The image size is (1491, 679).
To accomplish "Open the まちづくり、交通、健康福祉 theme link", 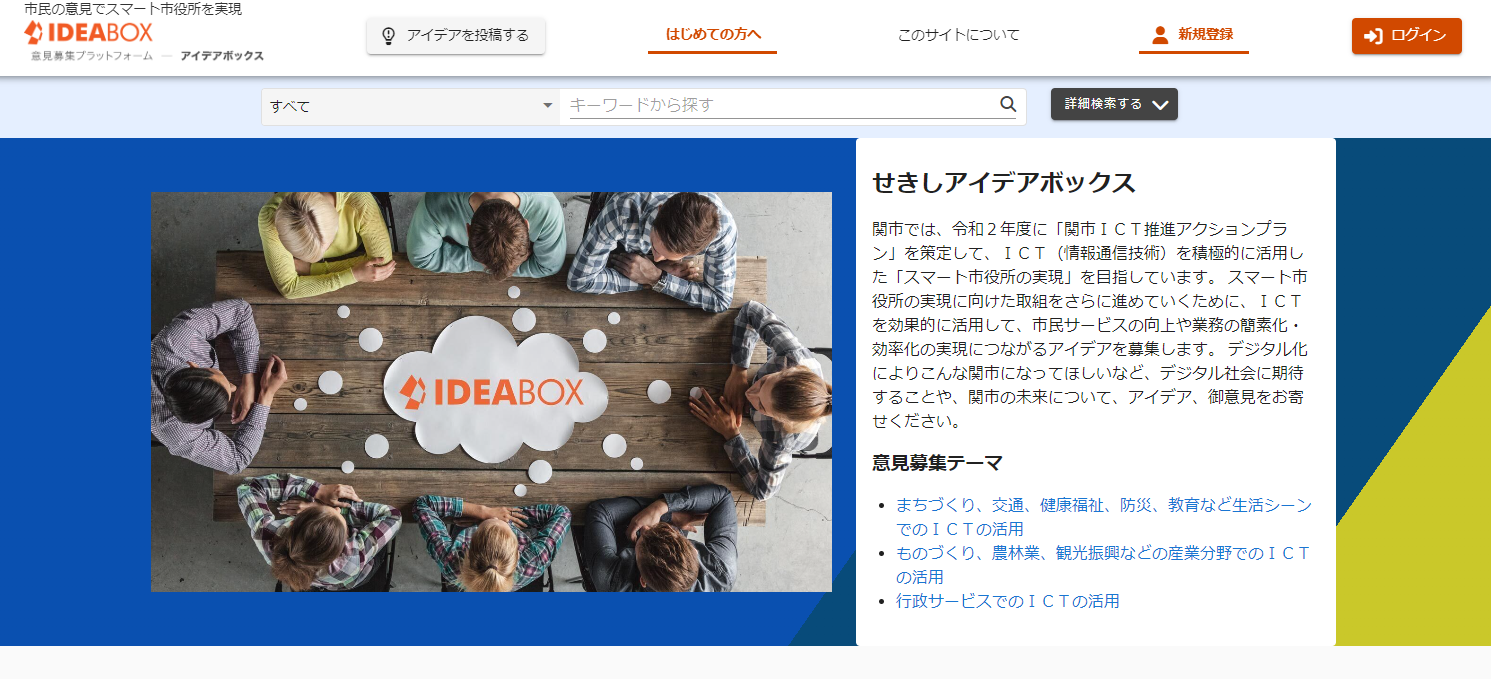I will click(x=1104, y=517).
